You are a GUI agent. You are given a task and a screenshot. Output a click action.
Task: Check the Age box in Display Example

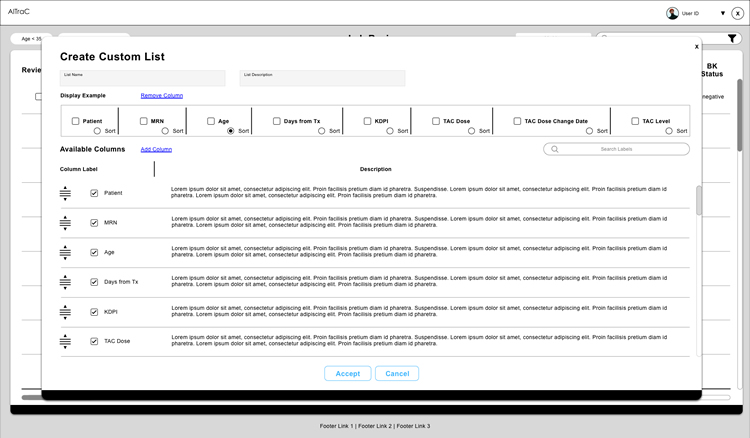(x=211, y=121)
